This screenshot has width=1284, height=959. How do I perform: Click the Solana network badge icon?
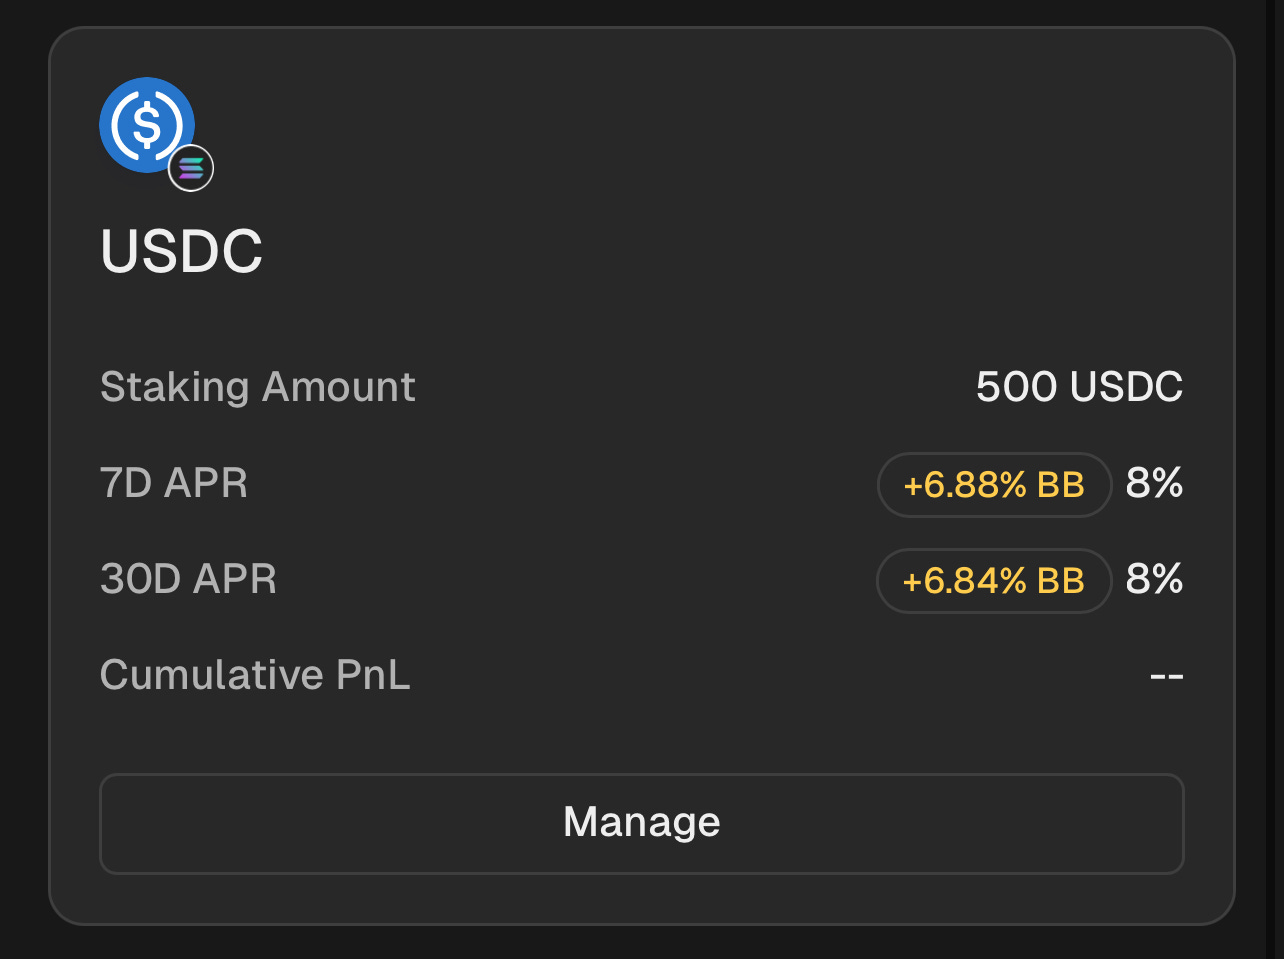click(x=191, y=168)
